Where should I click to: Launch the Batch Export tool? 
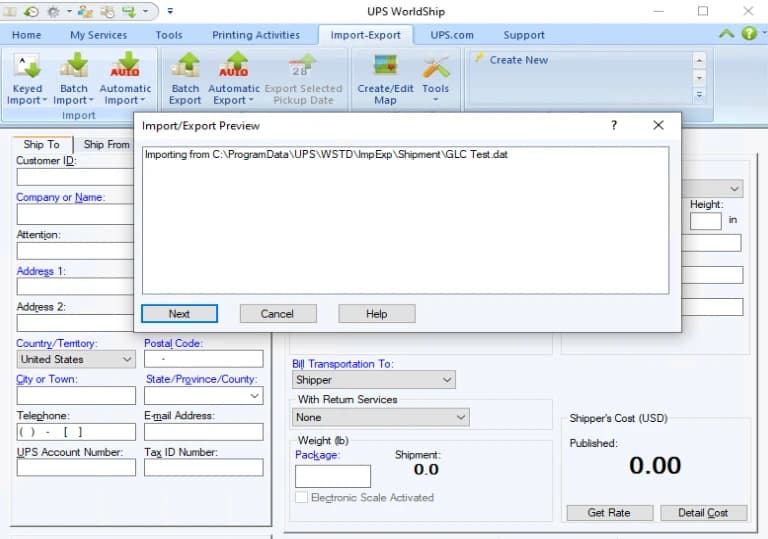(x=185, y=79)
